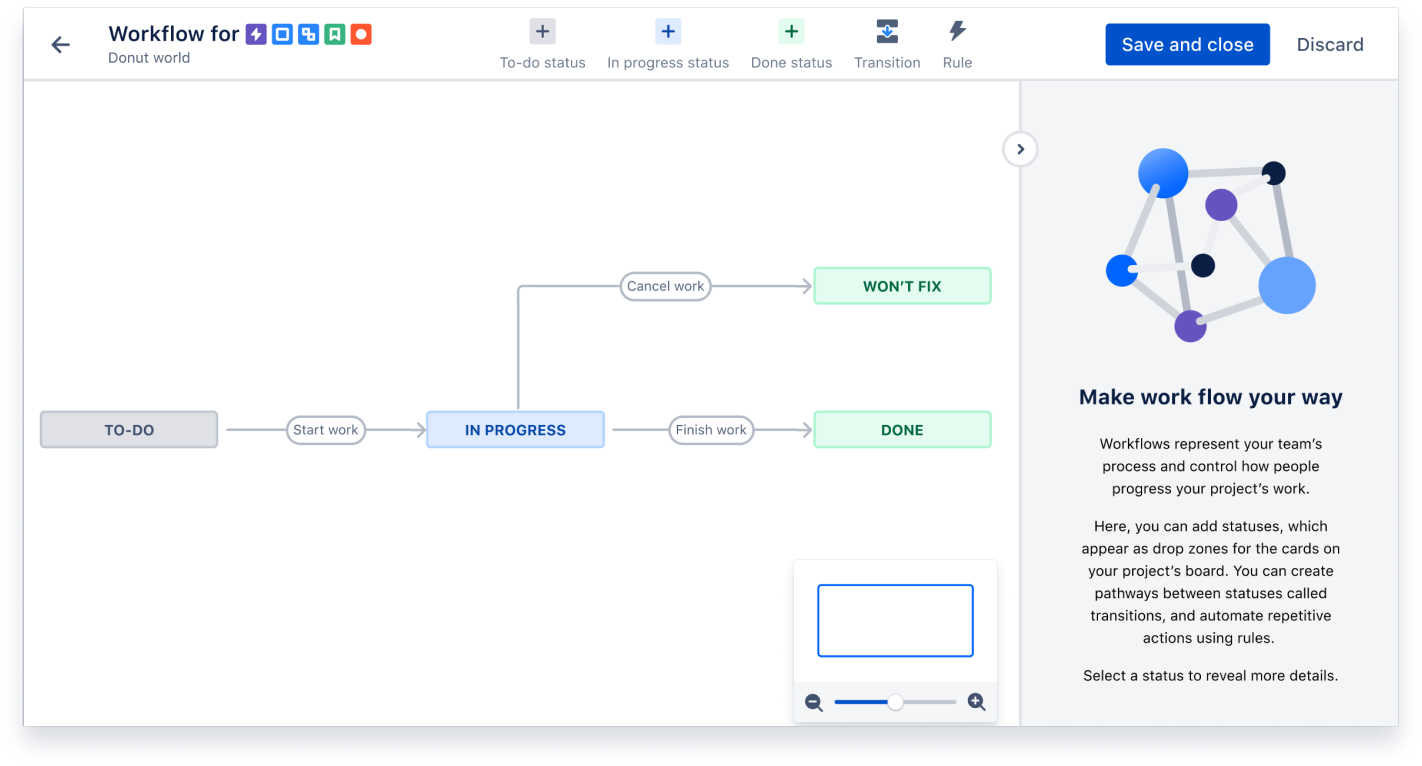
Task: Click Save and close
Action: [x=1187, y=44]
